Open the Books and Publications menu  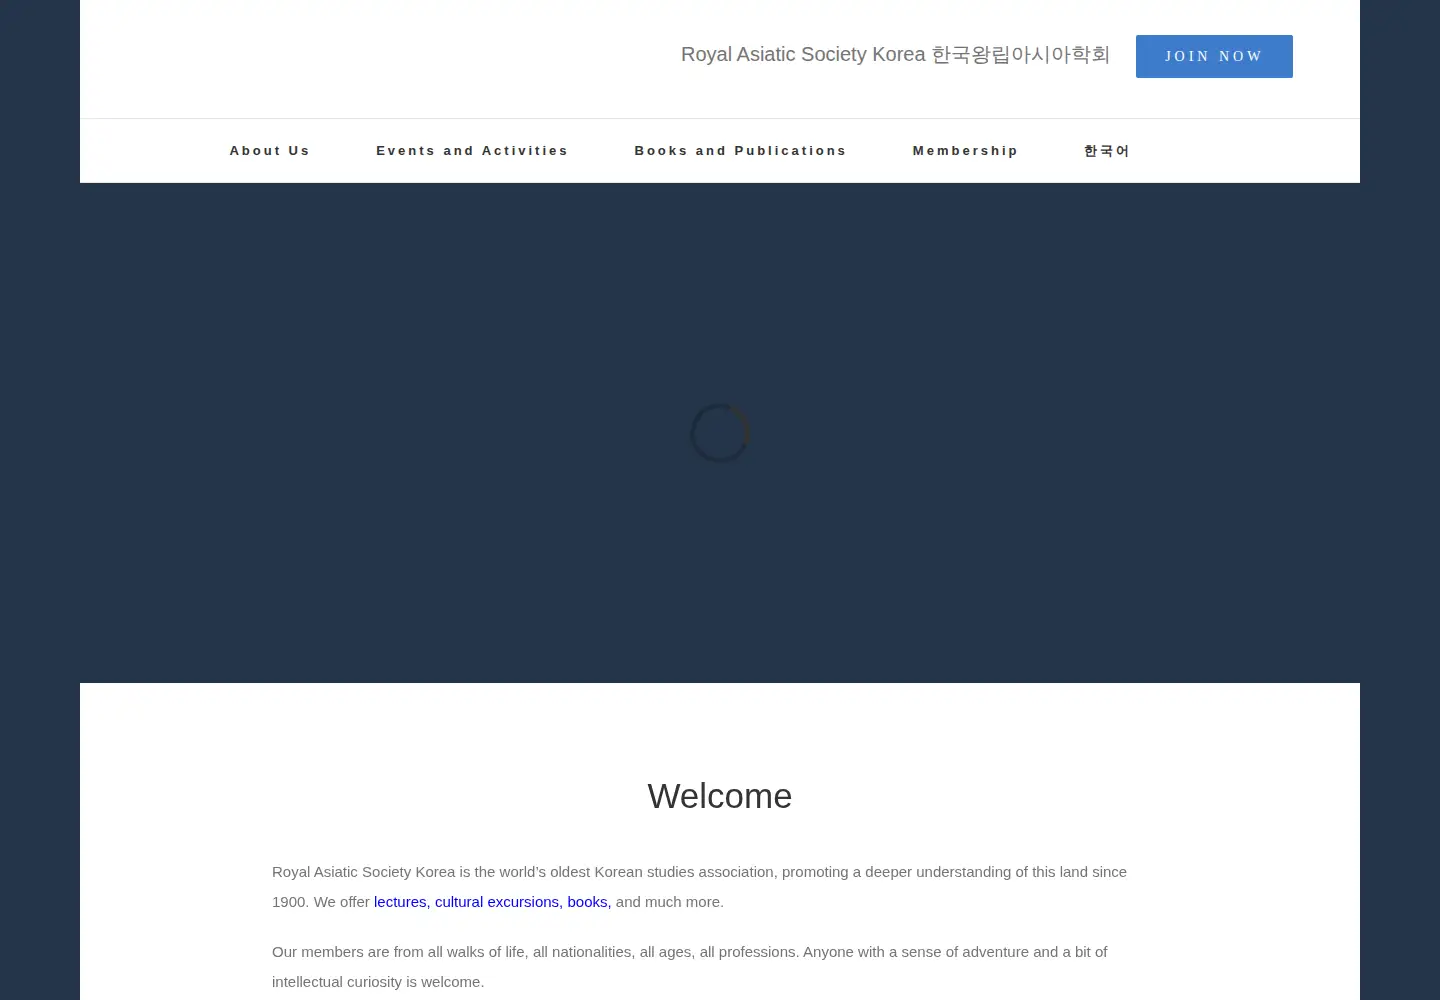point(740,151)
